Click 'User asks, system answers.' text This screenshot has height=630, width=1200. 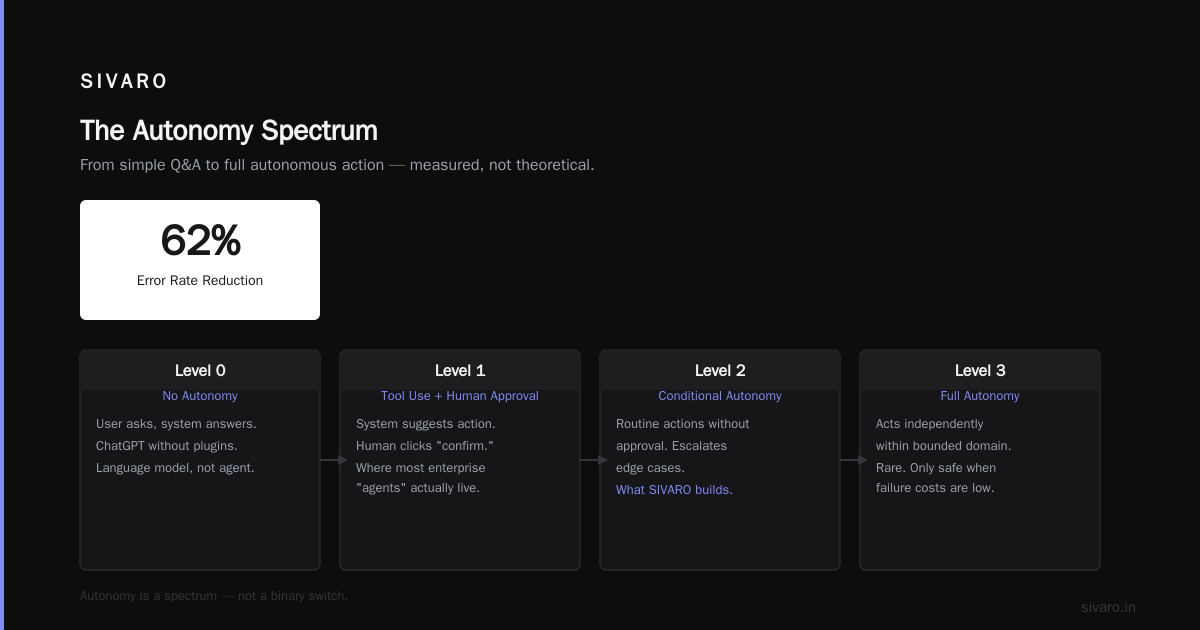tap(176, 424)
